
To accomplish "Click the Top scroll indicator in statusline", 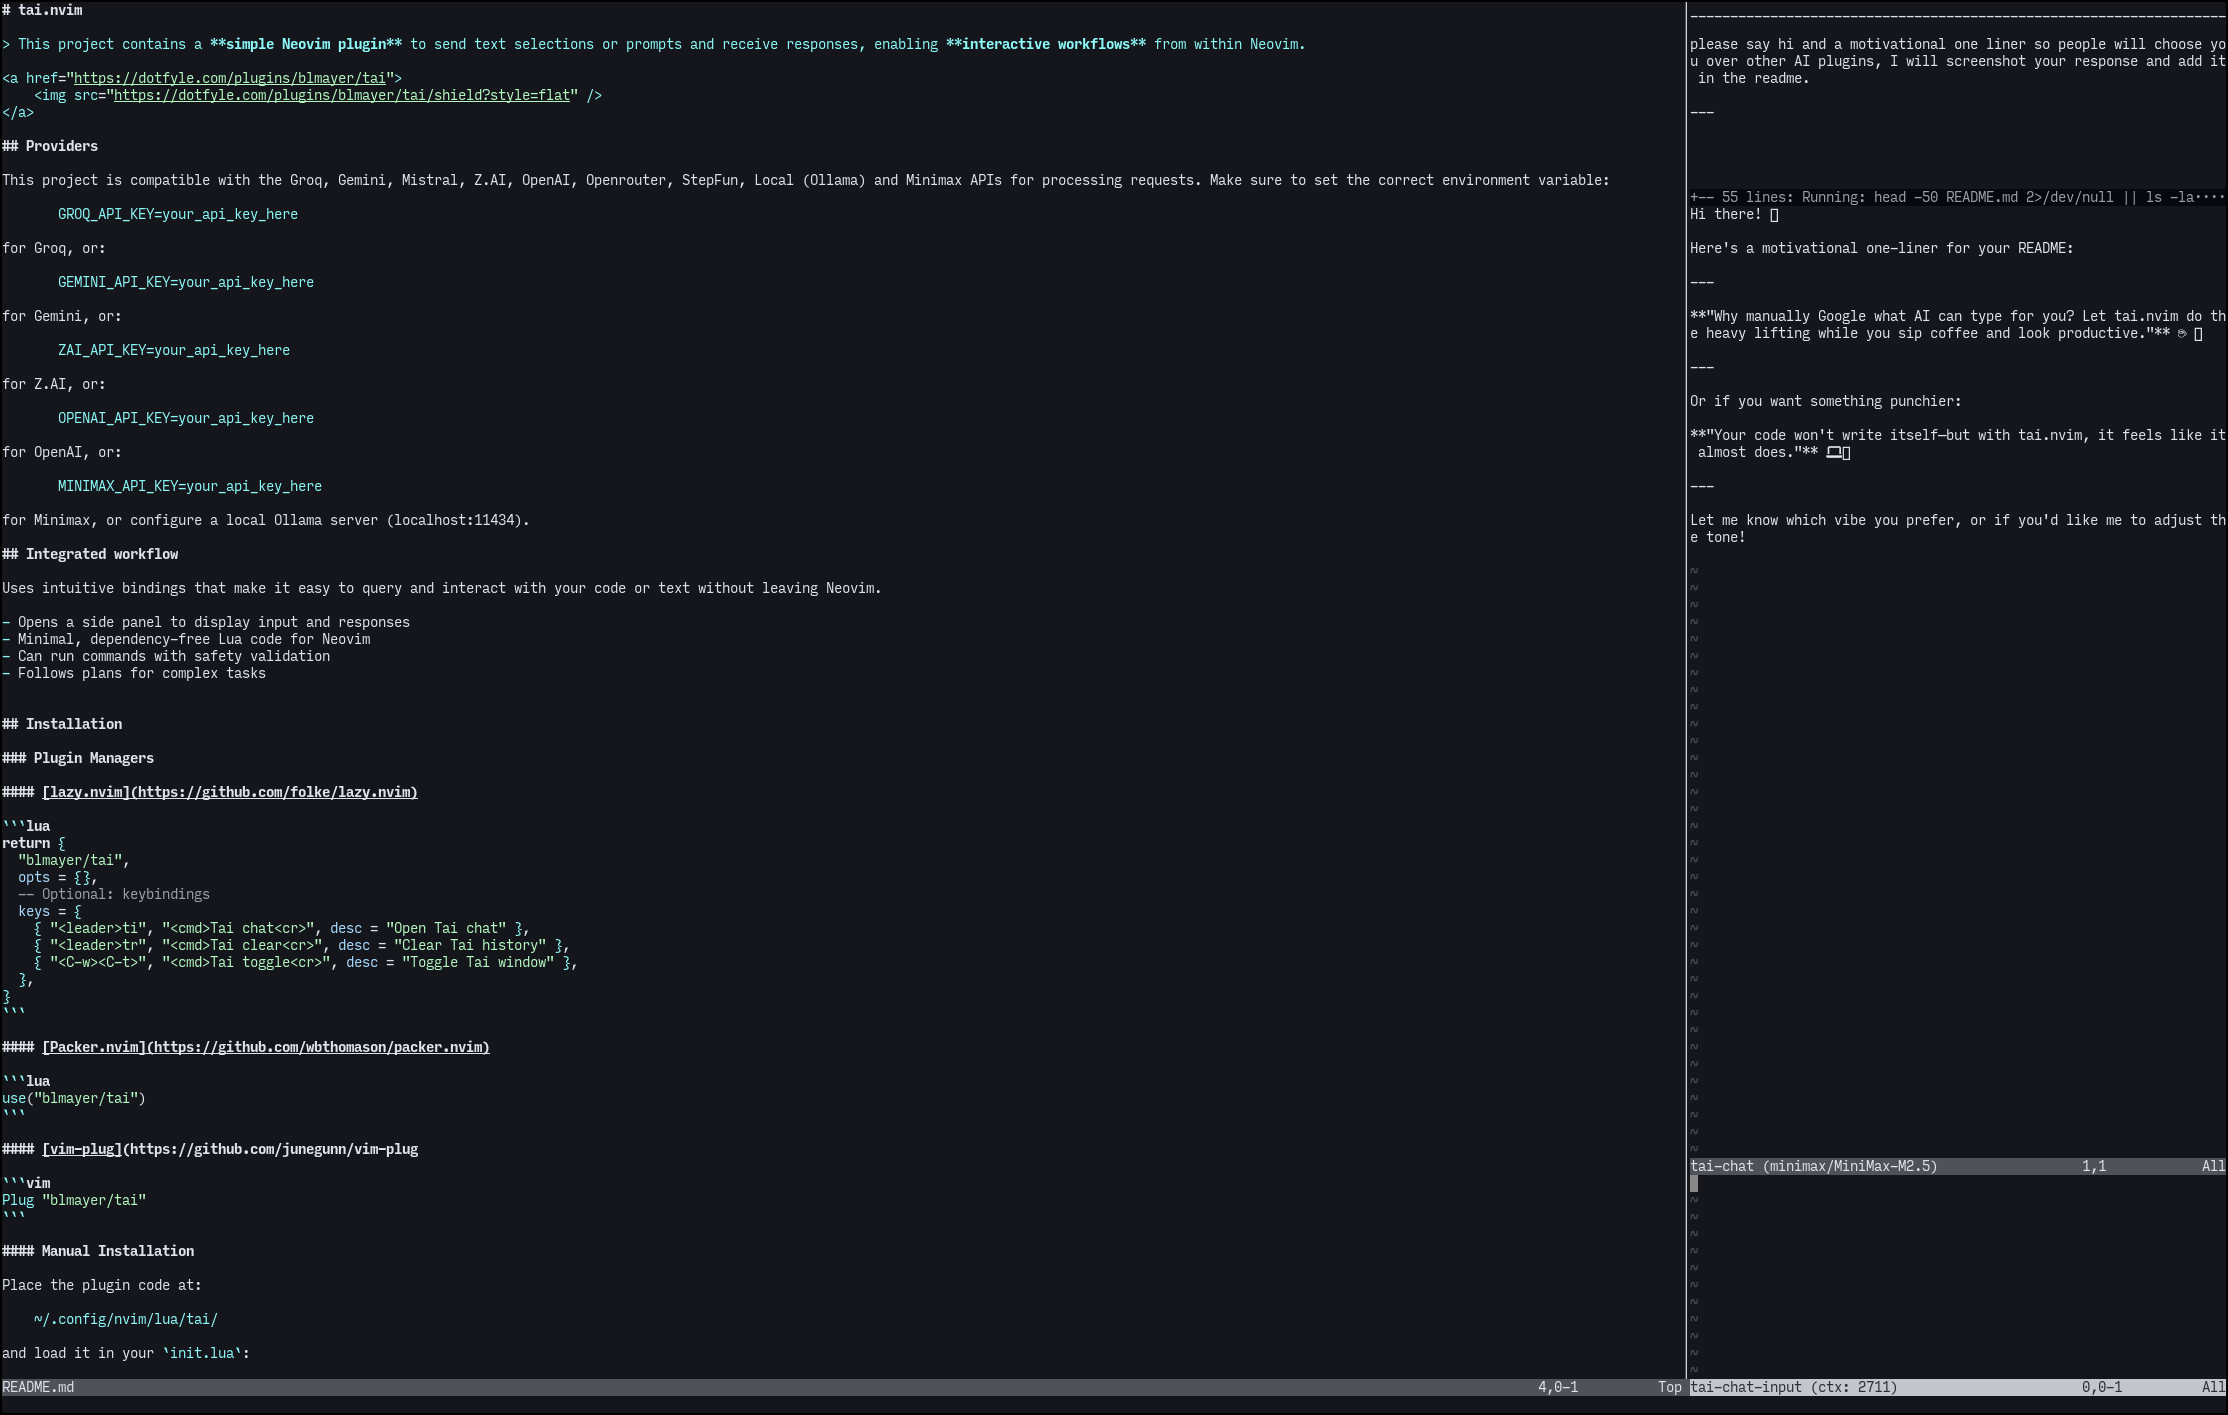I will click(1668, 1387).
